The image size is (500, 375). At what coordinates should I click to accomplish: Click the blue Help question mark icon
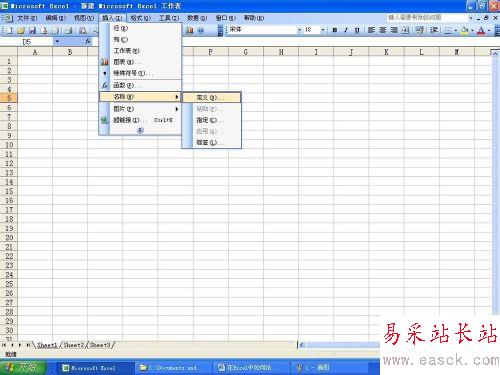[x=201, y=30]
